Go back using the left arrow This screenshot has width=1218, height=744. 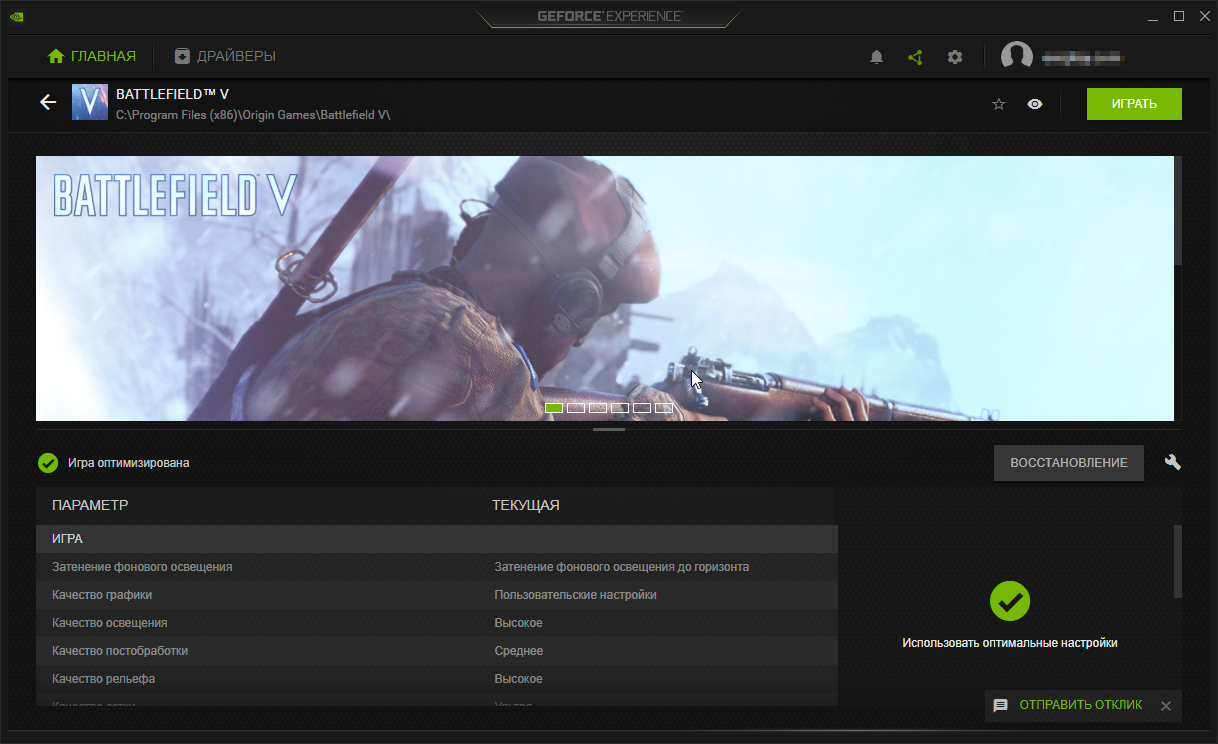pos(48,102)
